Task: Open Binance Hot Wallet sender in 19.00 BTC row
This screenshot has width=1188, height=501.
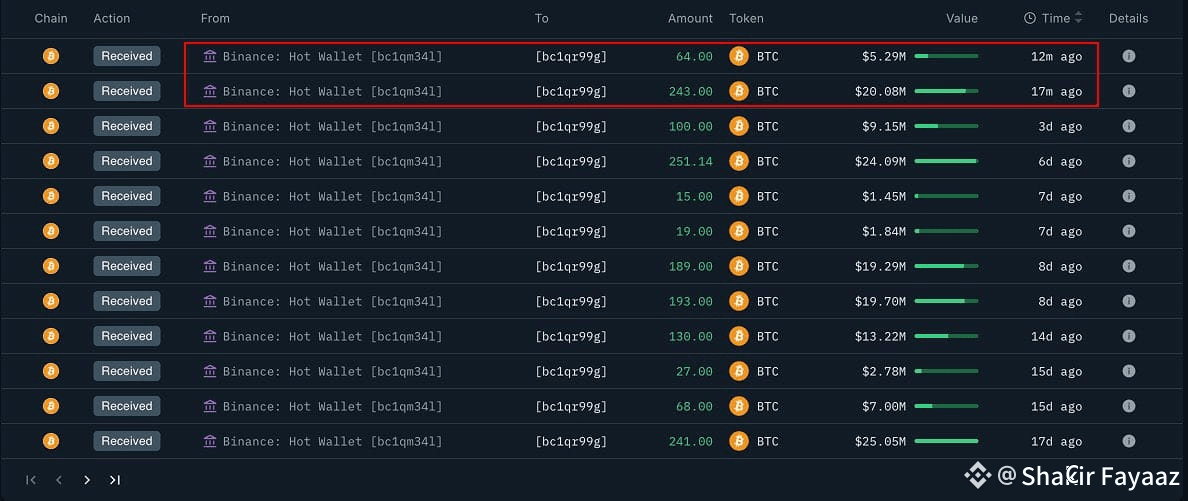Action: pyautogui.click(x=332, y=231)
